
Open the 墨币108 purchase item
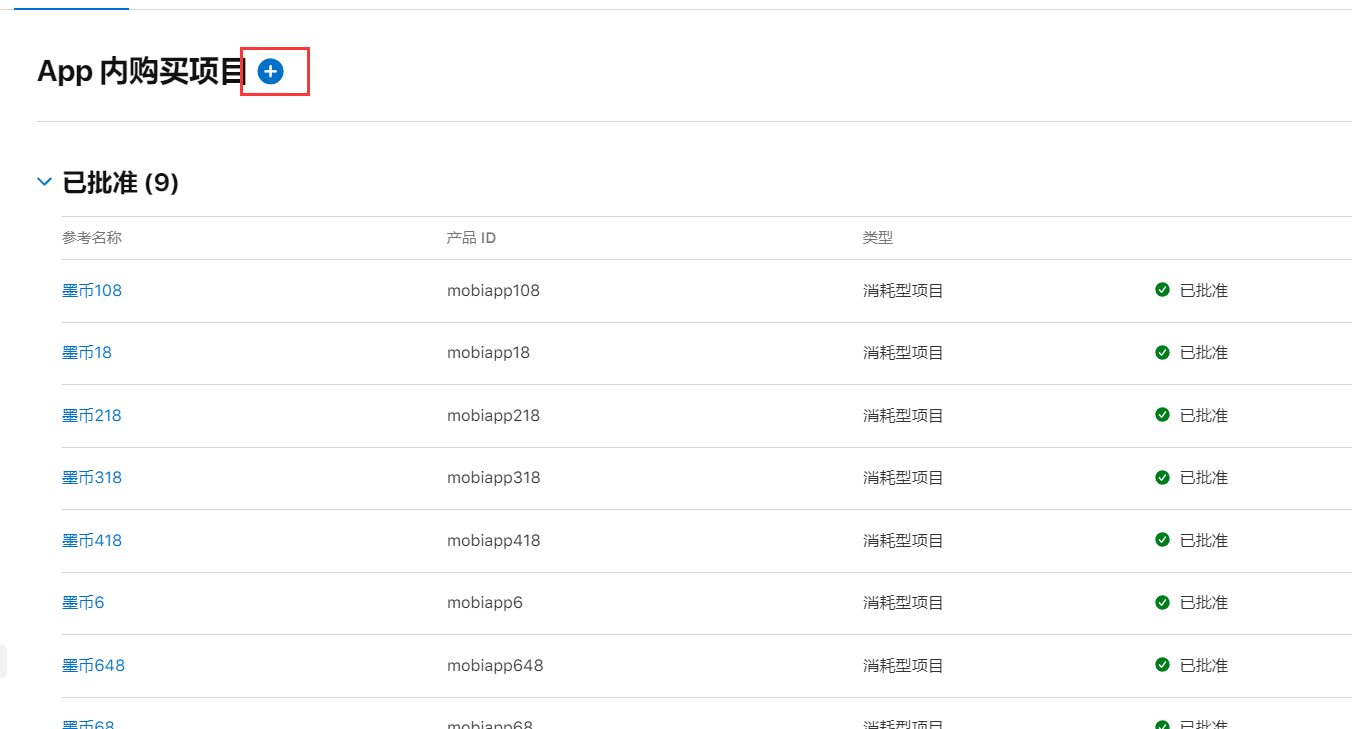click(92, 290)
